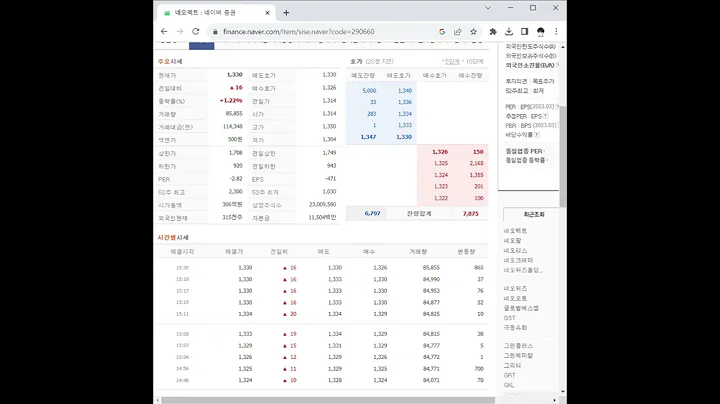Click the 배당수익률 help icon
This screenshot has height=404, width=720.
pyautogui.click(x=537, y=135)
